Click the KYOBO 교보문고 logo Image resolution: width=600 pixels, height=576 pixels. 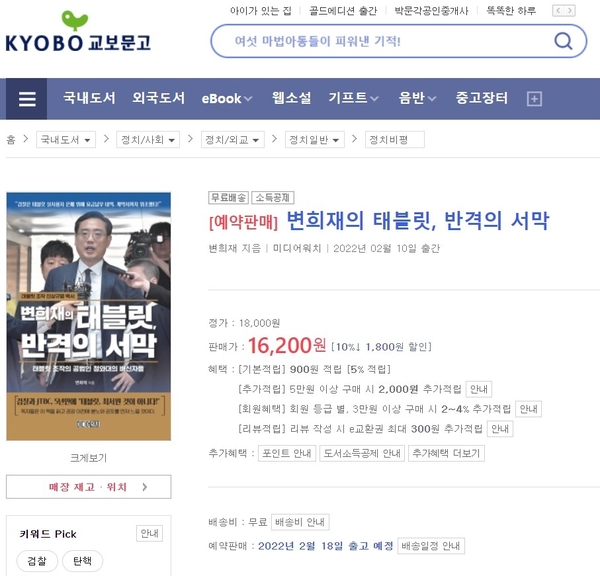tap(78, 31)
